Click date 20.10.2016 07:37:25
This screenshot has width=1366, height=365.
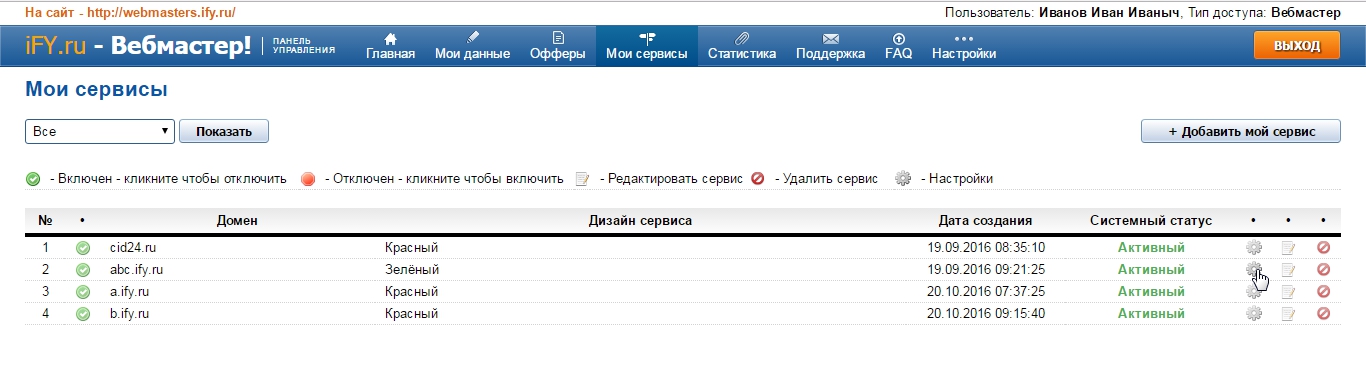(986, 291)
